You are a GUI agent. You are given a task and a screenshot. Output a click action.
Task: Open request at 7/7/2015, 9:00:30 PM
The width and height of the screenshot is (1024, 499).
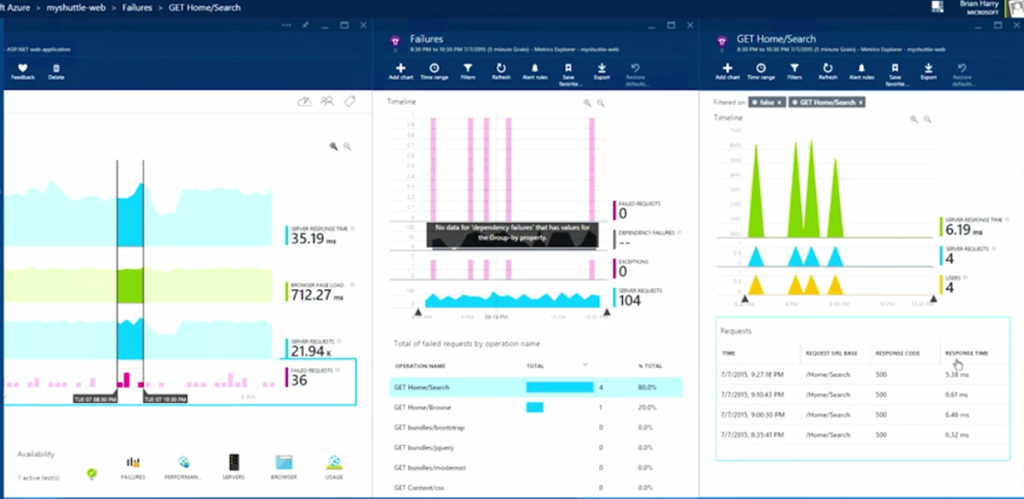coord(862,415)
